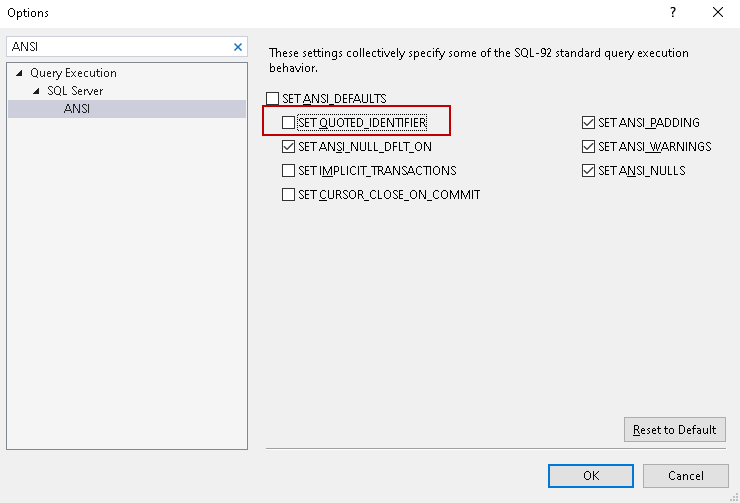This screenshot has height=503, width=740.
Task: Select the ANSI tree item
Action: [x=77, y=109]
